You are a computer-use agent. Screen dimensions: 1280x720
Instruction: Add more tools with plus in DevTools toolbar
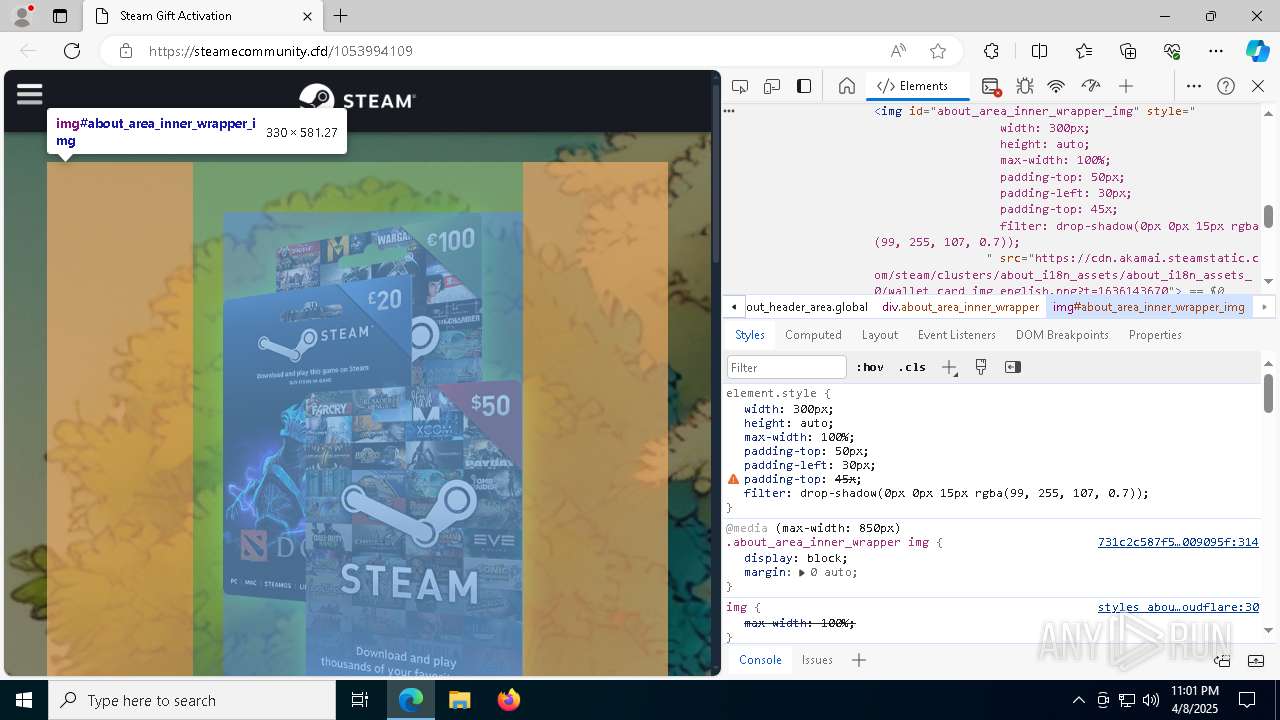click(x=1126, y=86)
